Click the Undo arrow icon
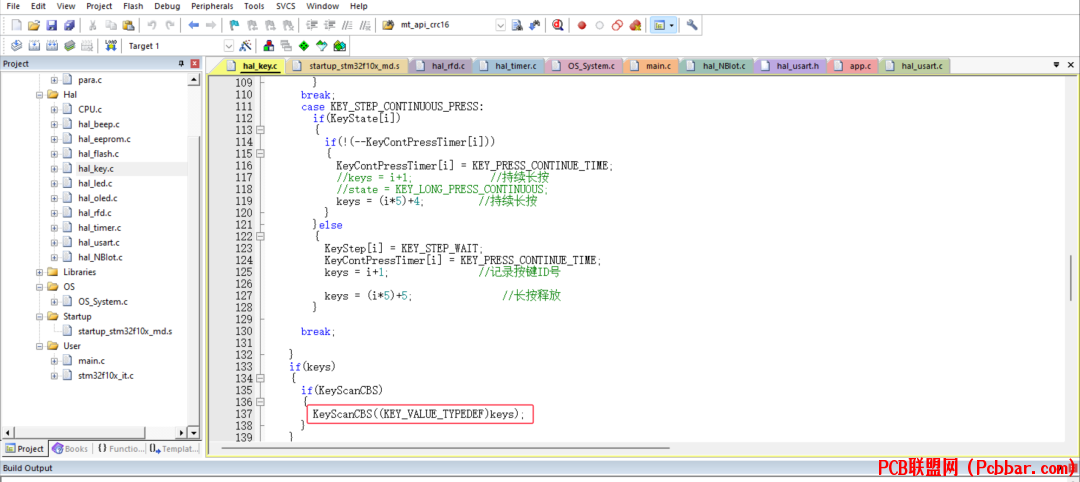This screenshot has height=482, width=1080. point(152,25)
